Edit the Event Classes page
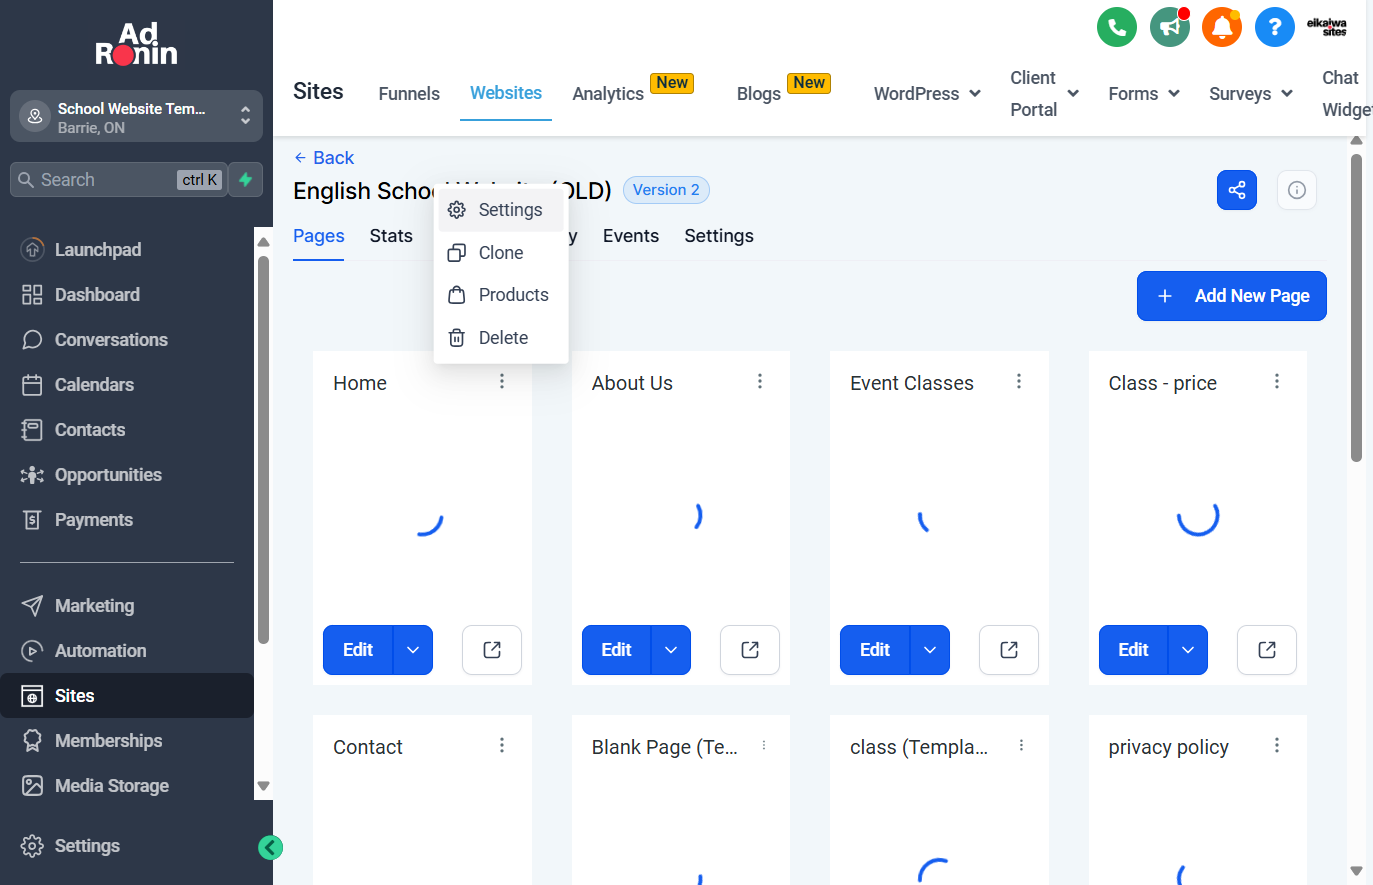 875,650
